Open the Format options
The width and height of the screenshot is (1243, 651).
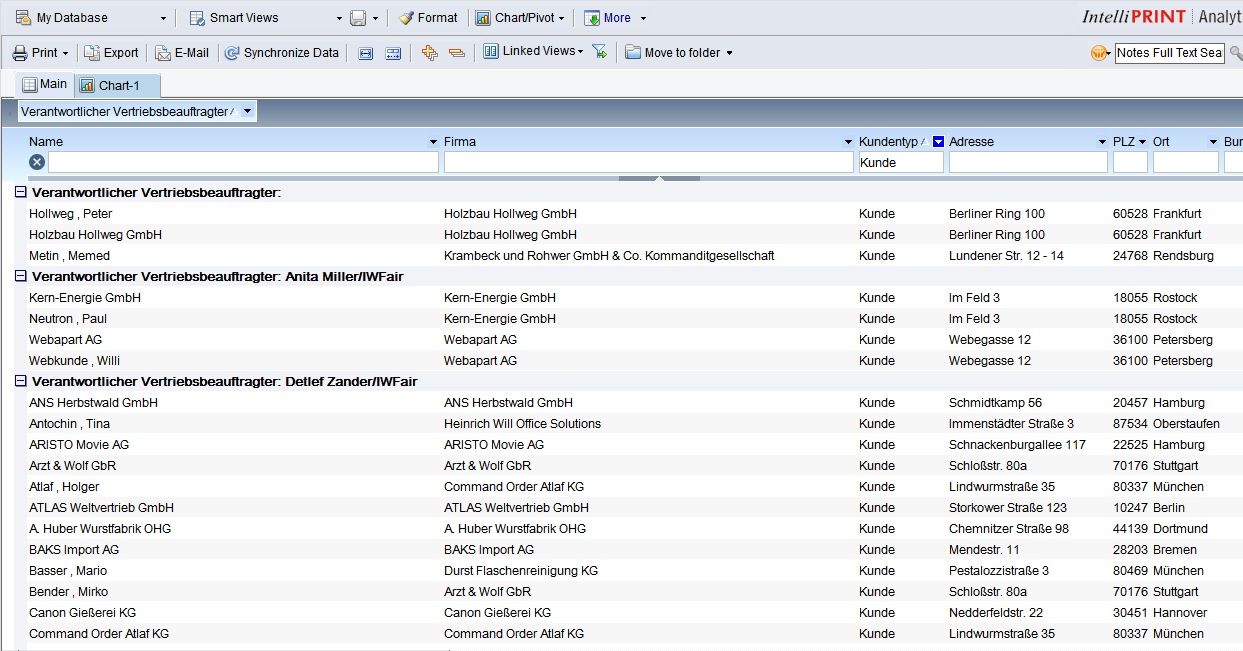[x=428, y=18]
